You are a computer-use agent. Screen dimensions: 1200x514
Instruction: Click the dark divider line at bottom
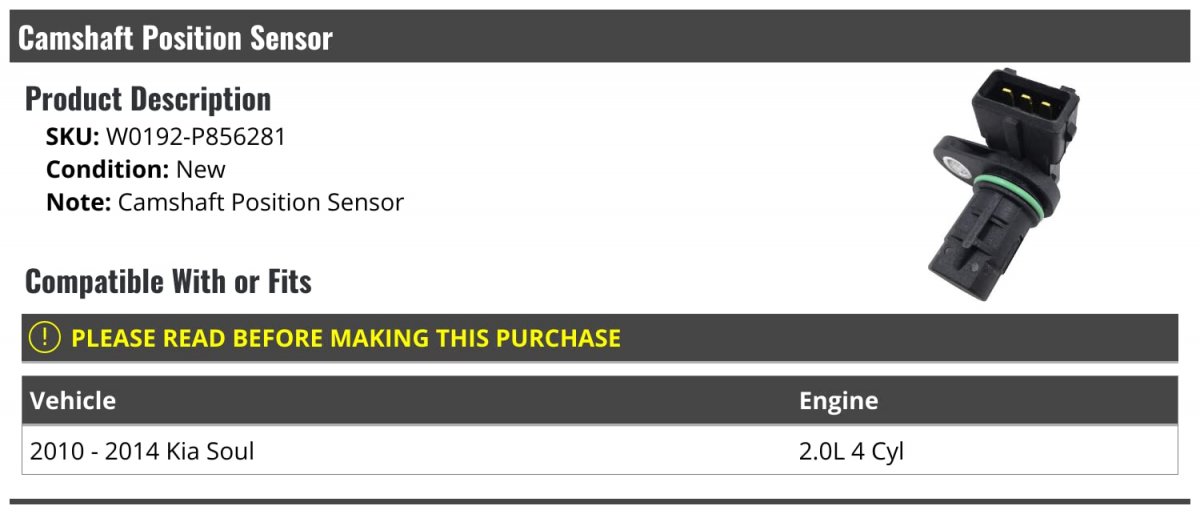[600, 501]
